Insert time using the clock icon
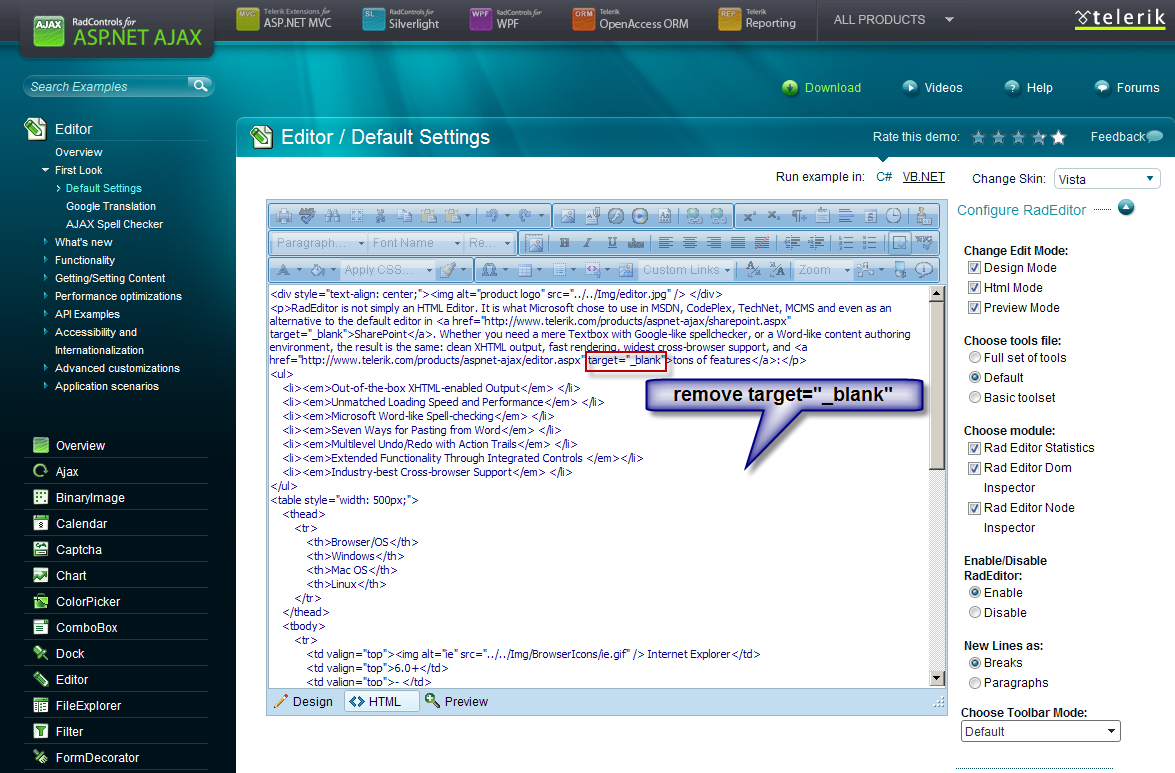This screenshot has width=1175, height=773. (x=893, y=216)
